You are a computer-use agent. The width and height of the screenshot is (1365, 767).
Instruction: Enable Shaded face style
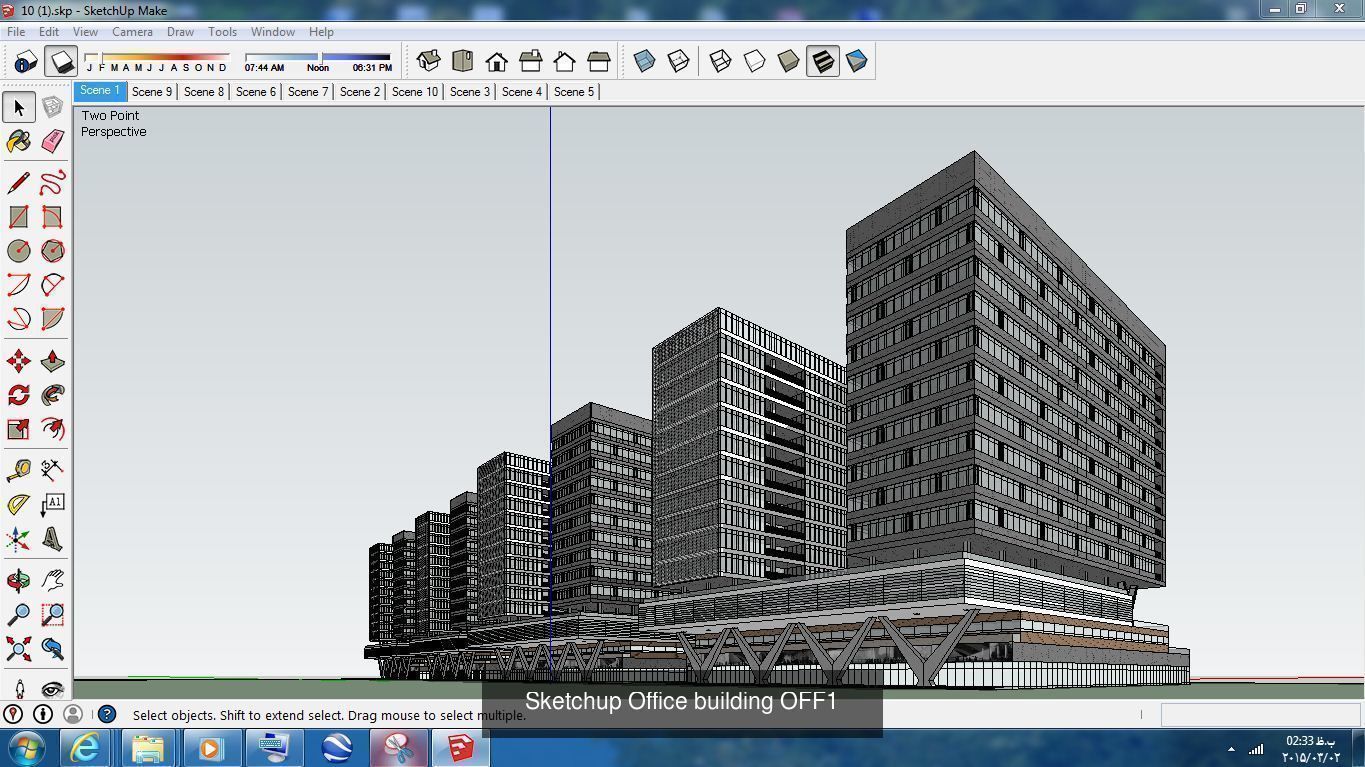789,62
